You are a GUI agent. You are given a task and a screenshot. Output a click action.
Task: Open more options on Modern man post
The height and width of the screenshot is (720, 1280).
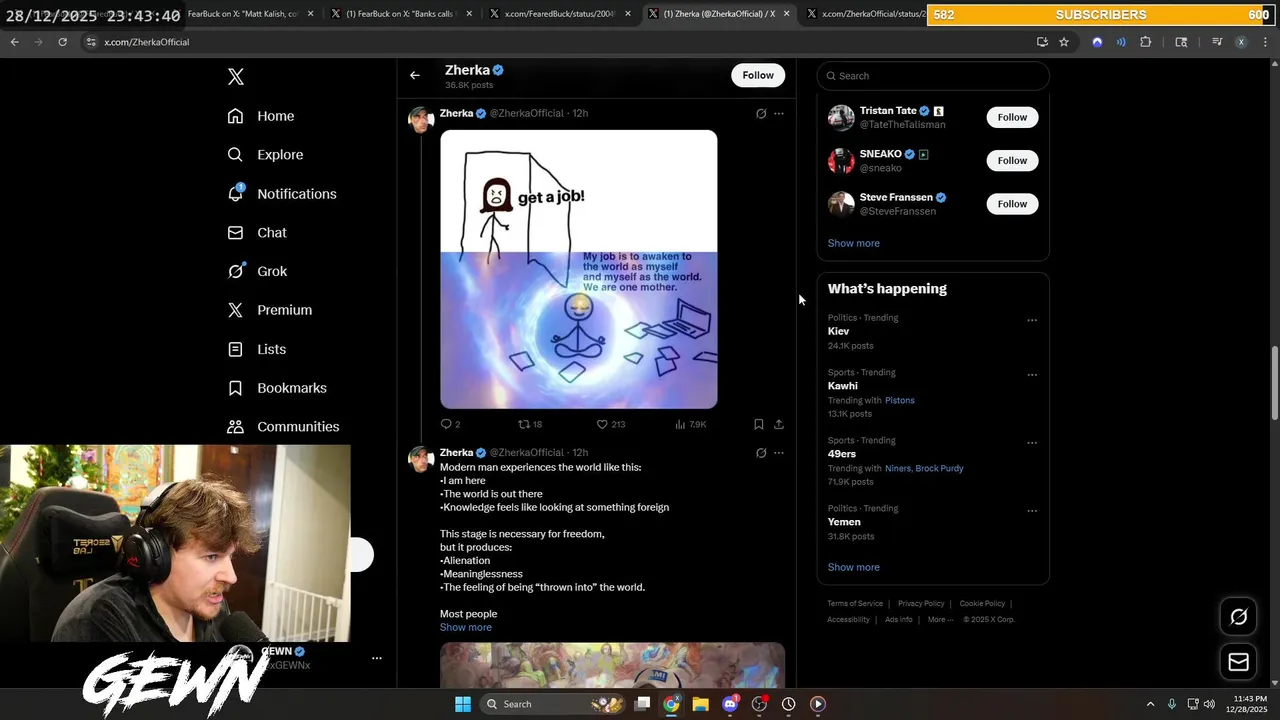click(x=779, y=453)
